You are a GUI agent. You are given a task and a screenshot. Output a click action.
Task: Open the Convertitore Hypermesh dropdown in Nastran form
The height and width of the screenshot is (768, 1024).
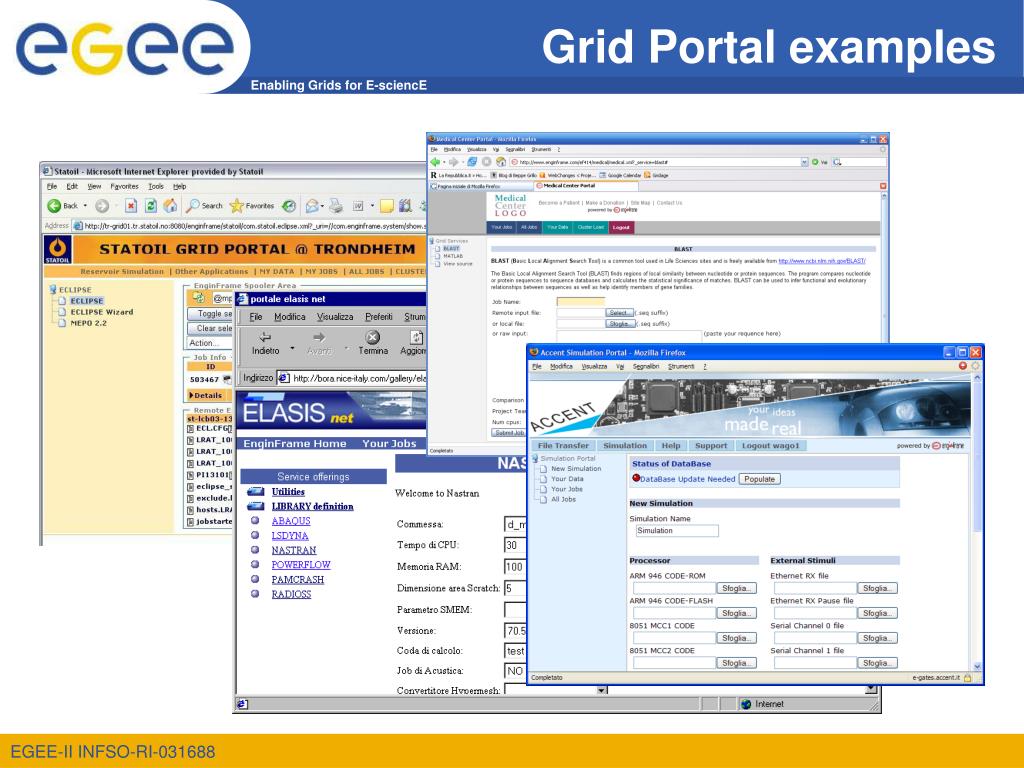(x=602, y=690)
